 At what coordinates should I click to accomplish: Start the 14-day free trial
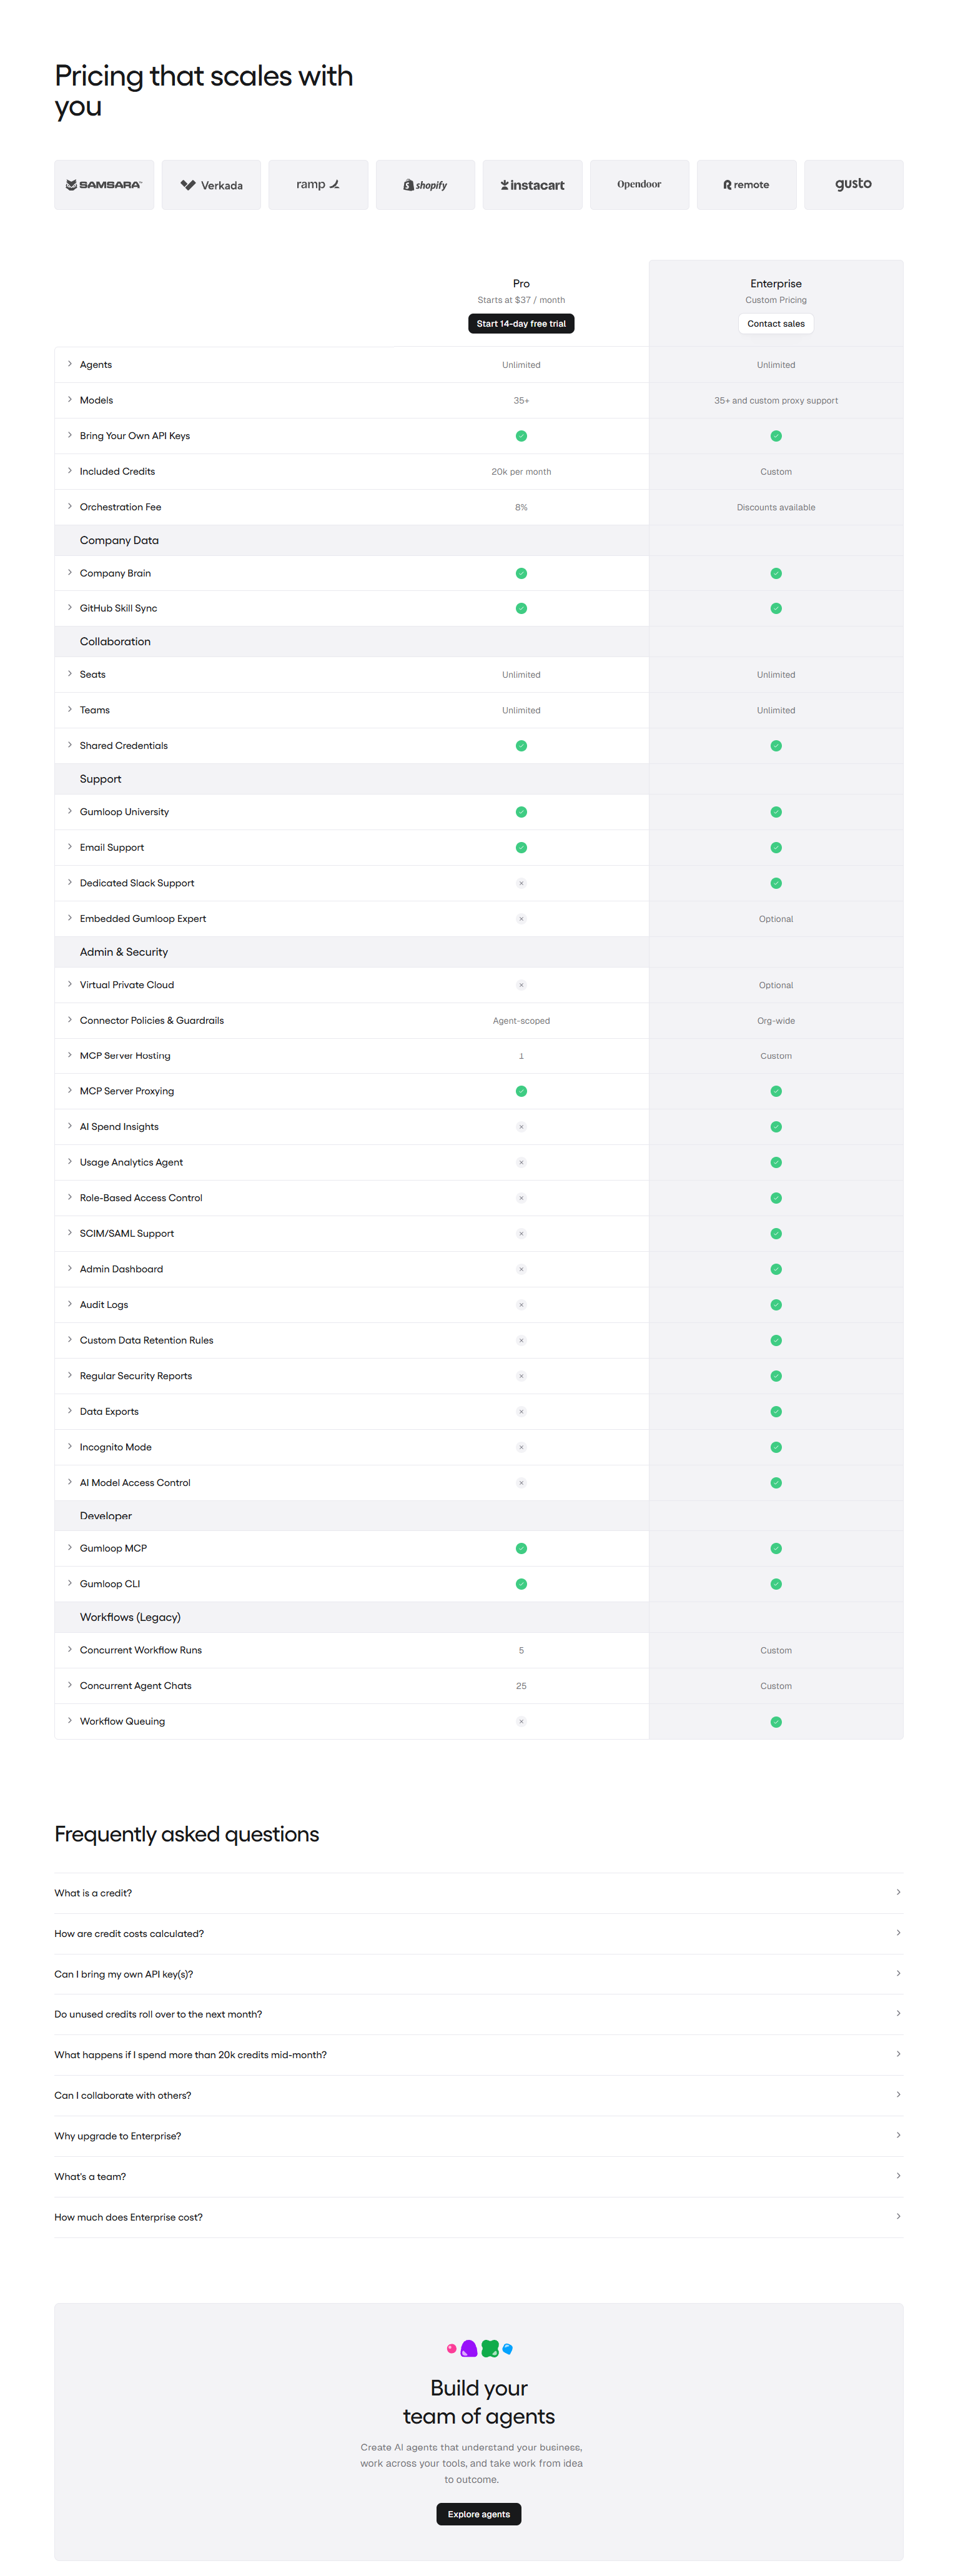point(521,324)
